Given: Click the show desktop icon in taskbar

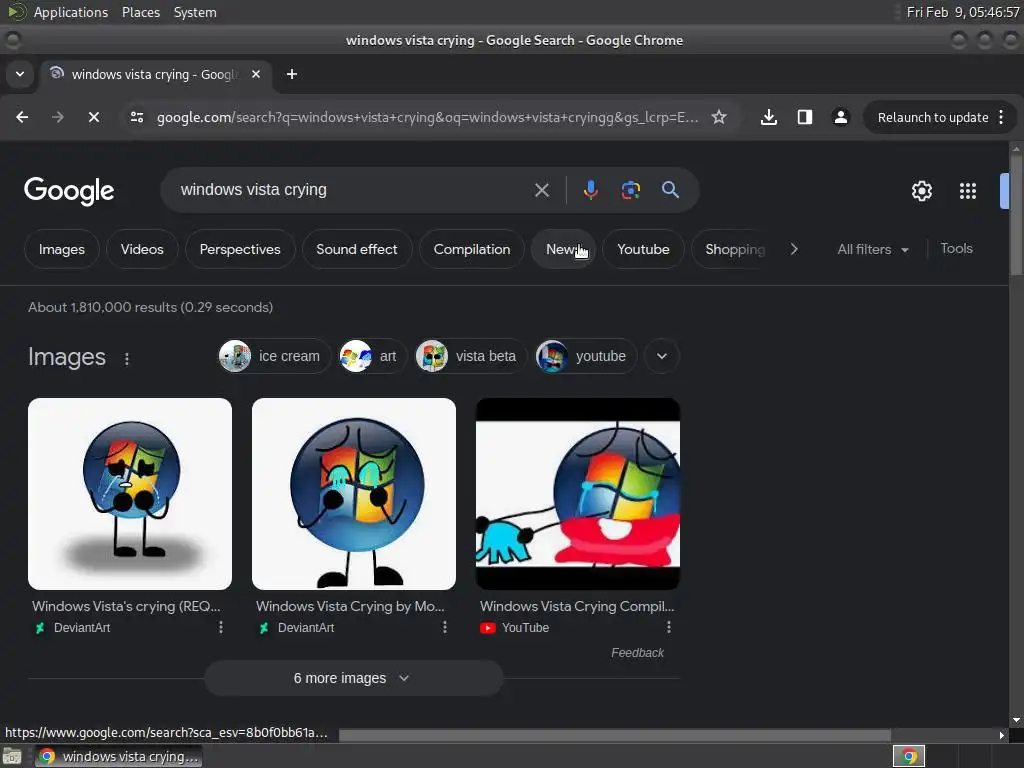Looking at the screenshot, I should pos(12,756).
